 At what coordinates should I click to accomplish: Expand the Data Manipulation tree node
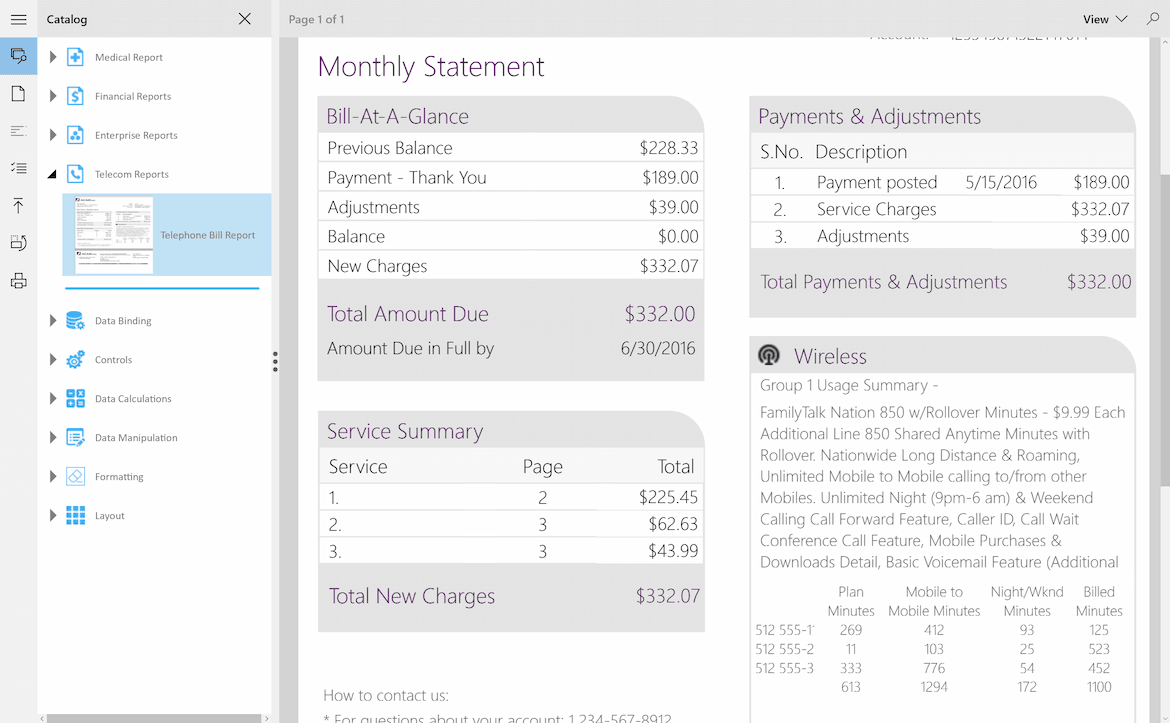coord(53,437)
